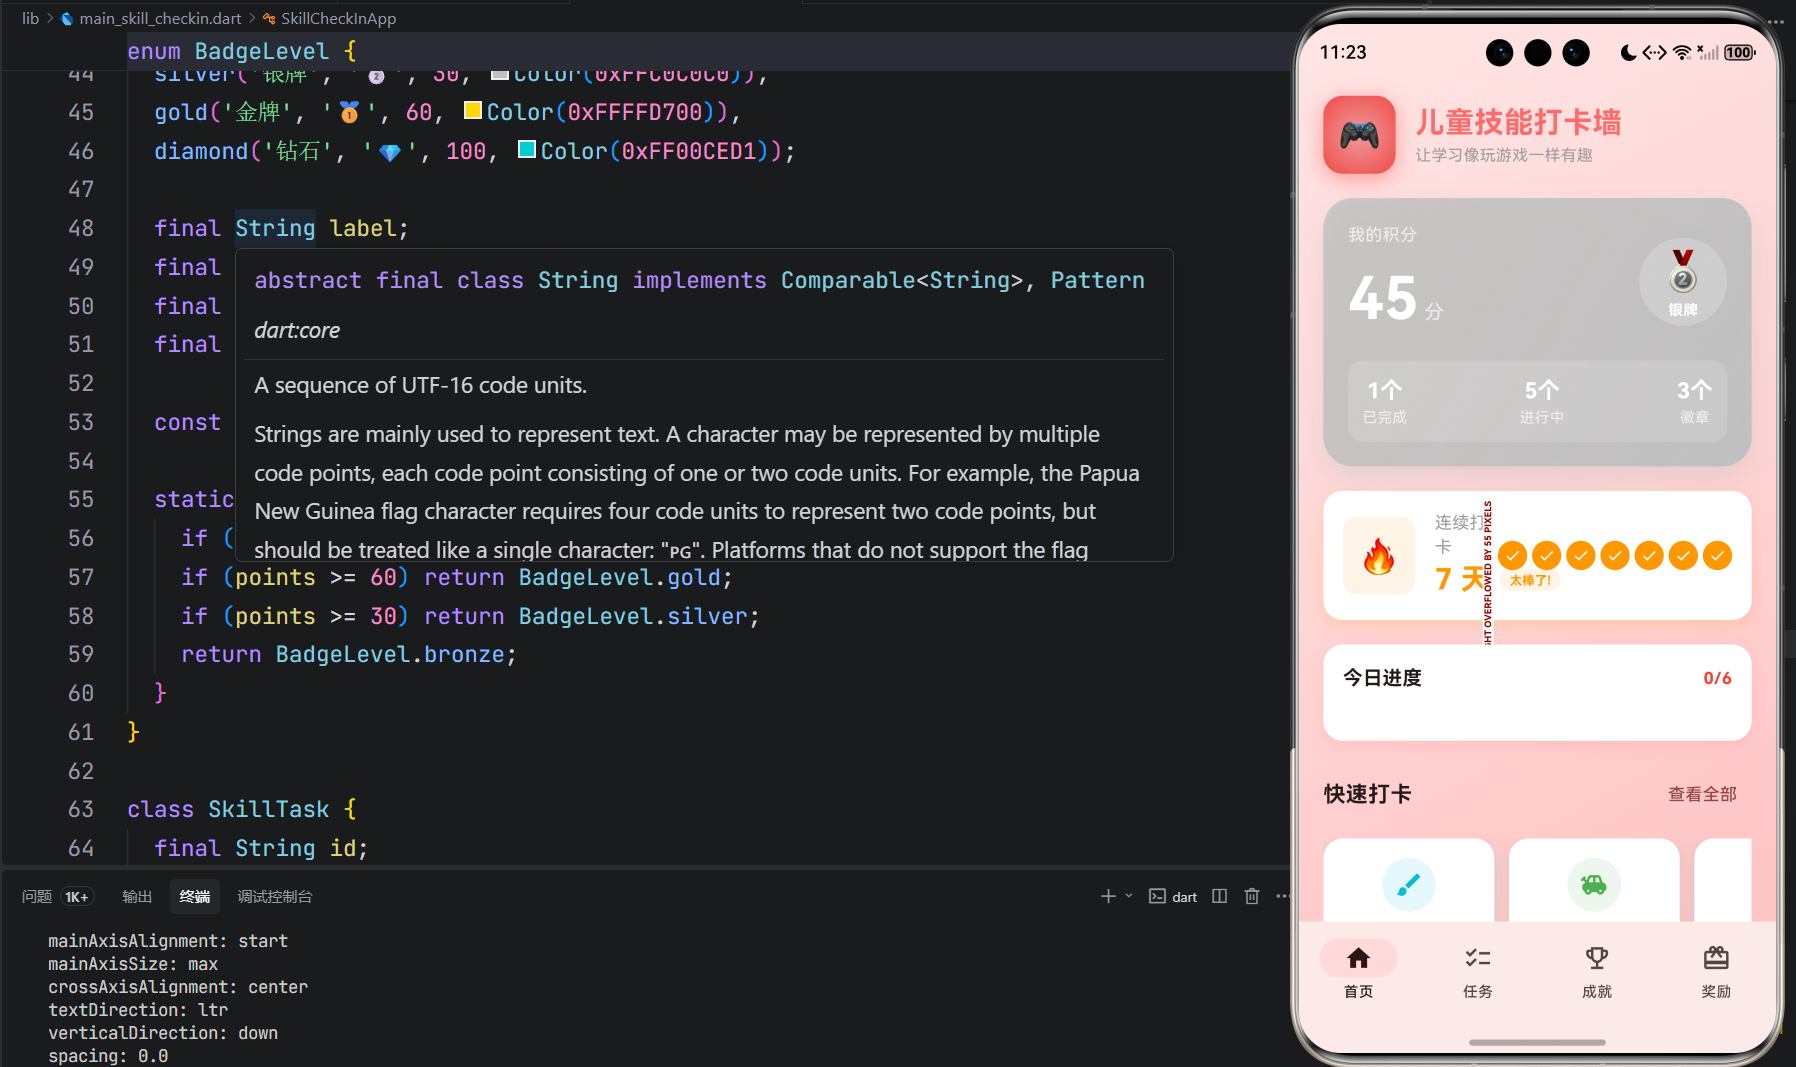Screen dimensions: 1796x1067
Task: Open more actions in terminal panel
Action: (x=1282, y=896)
